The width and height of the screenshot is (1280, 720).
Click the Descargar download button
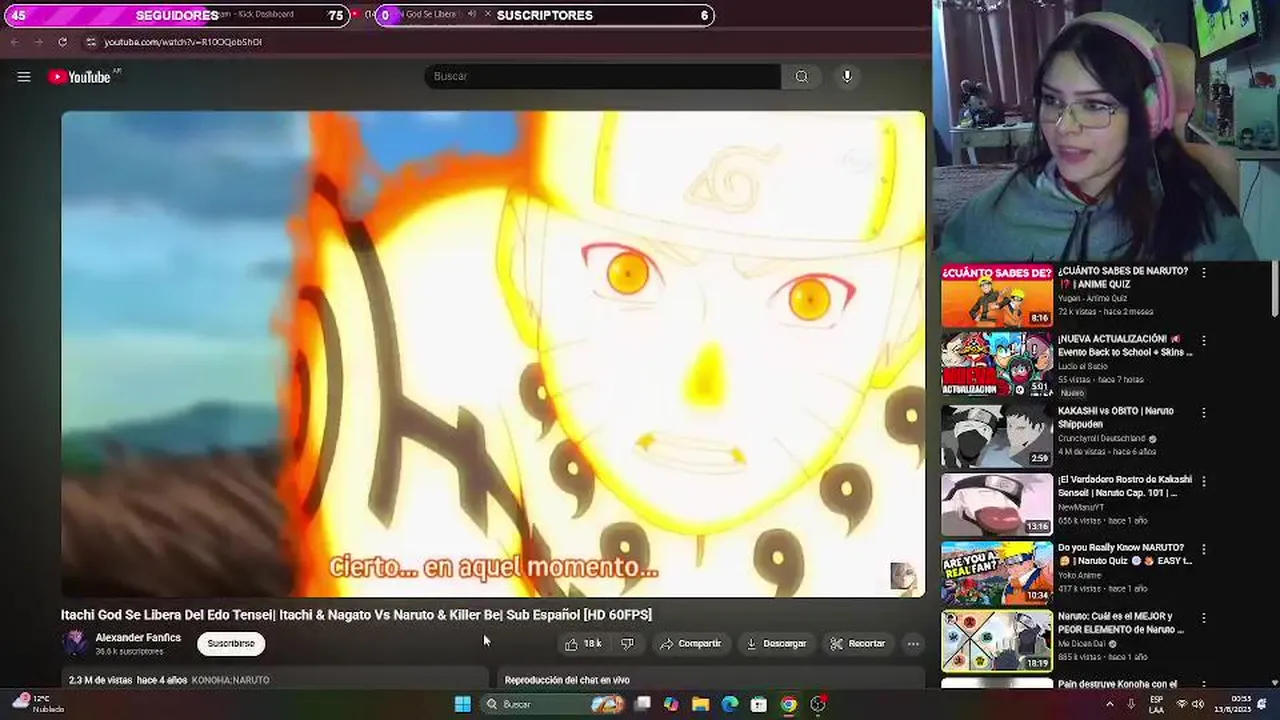tap(776, 644)
